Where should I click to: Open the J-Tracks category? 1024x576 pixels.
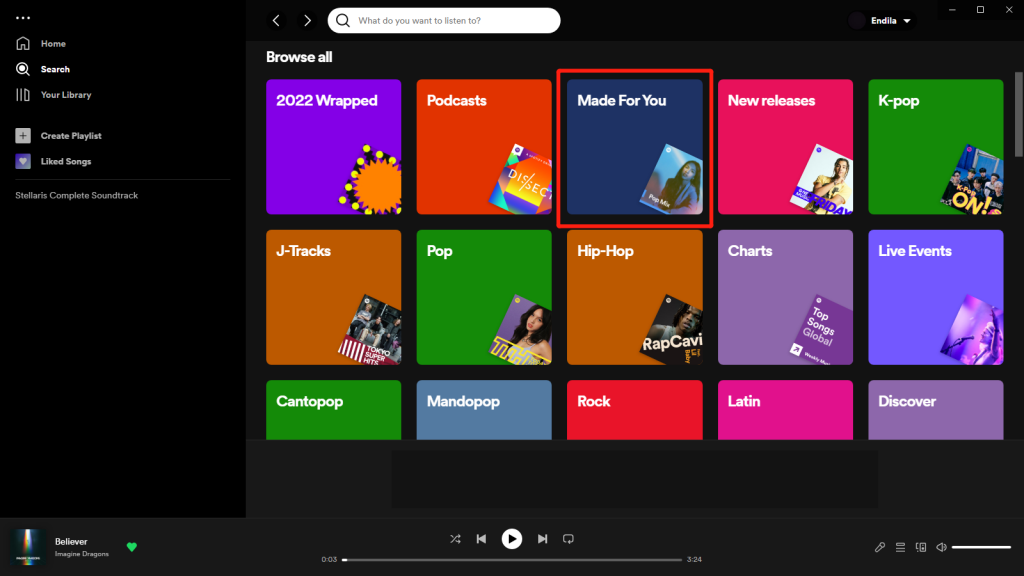point(334,297)
